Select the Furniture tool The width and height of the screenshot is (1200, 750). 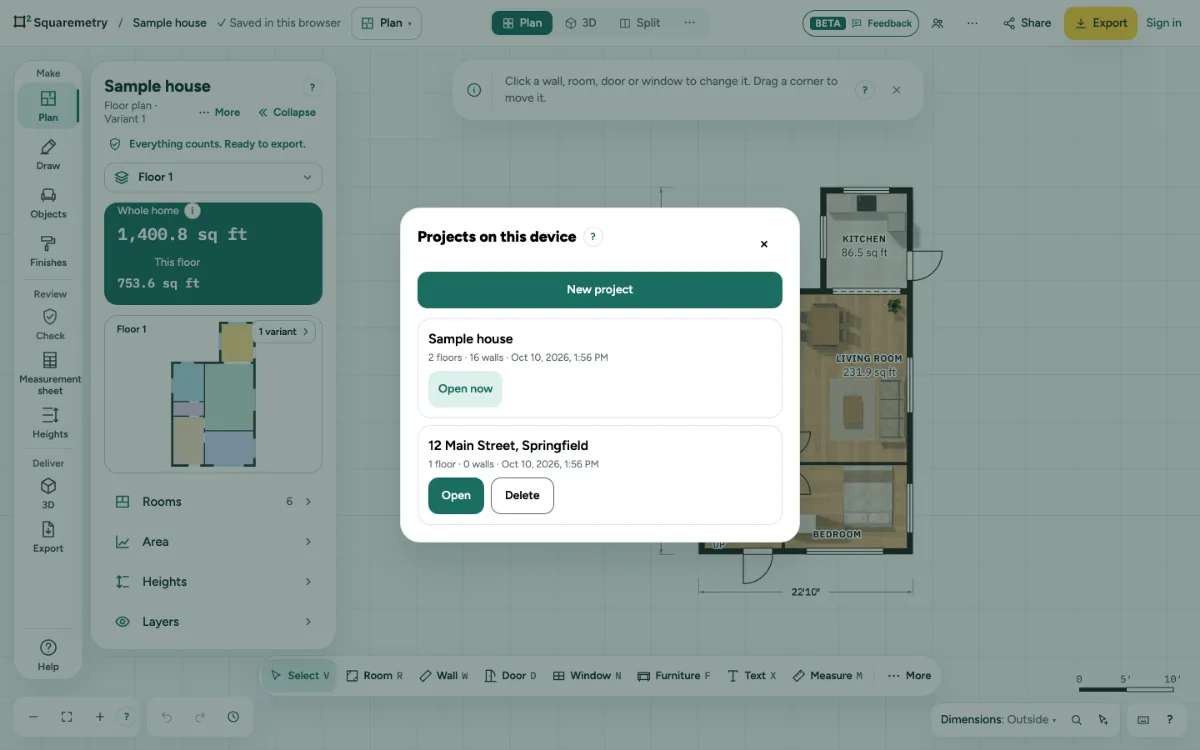point(674,676)
